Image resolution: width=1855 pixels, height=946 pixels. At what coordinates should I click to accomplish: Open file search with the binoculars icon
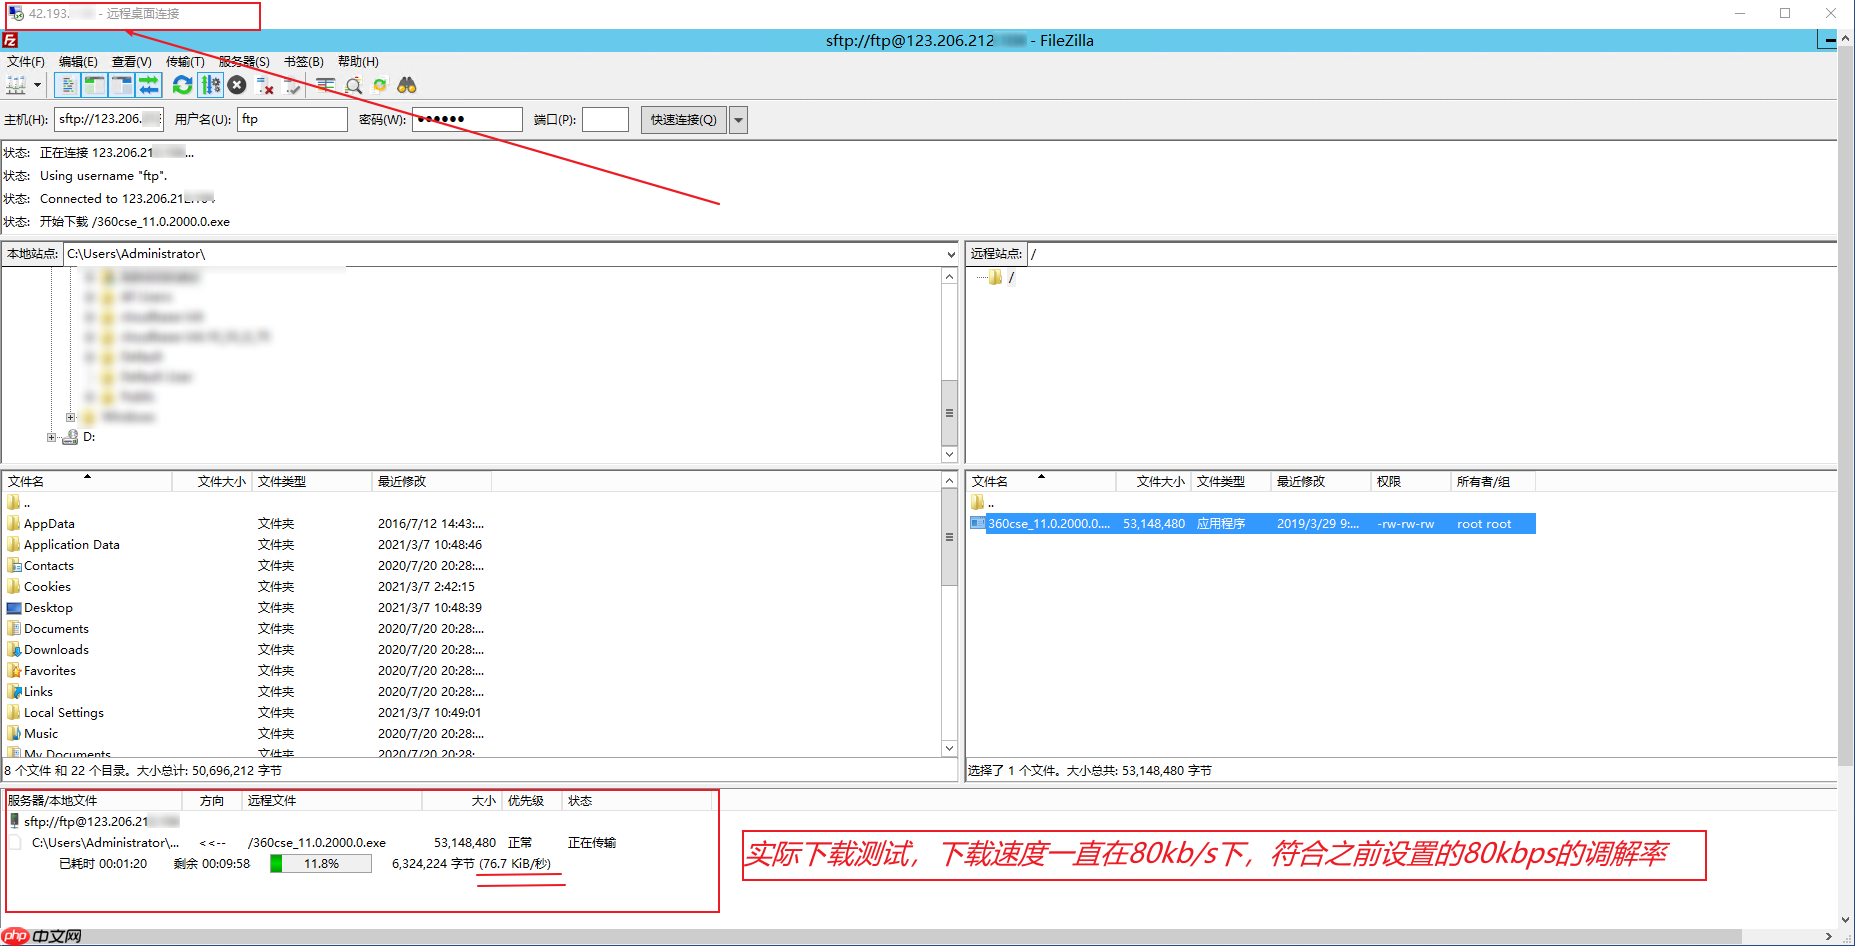[x=407, y=85]
